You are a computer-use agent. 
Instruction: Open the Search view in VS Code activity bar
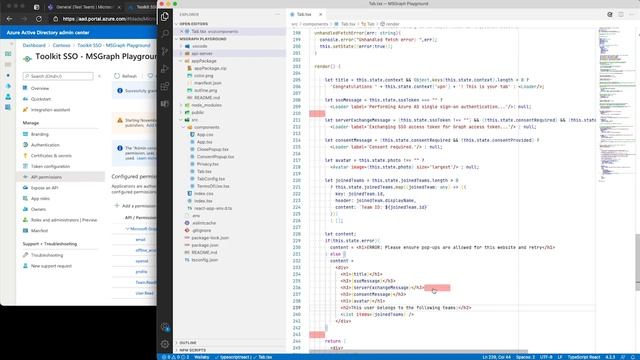click(165, 33)
